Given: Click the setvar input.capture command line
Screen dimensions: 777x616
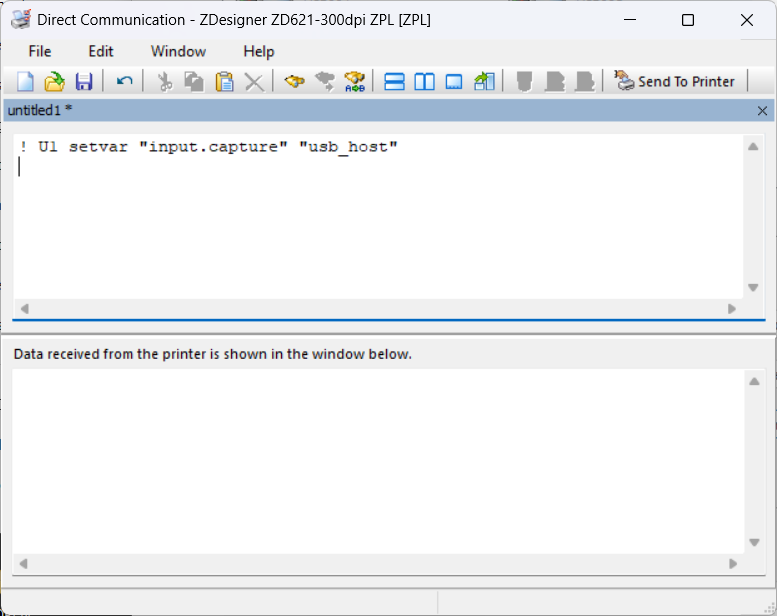Looking at the screenshot, I should [208, 147].
